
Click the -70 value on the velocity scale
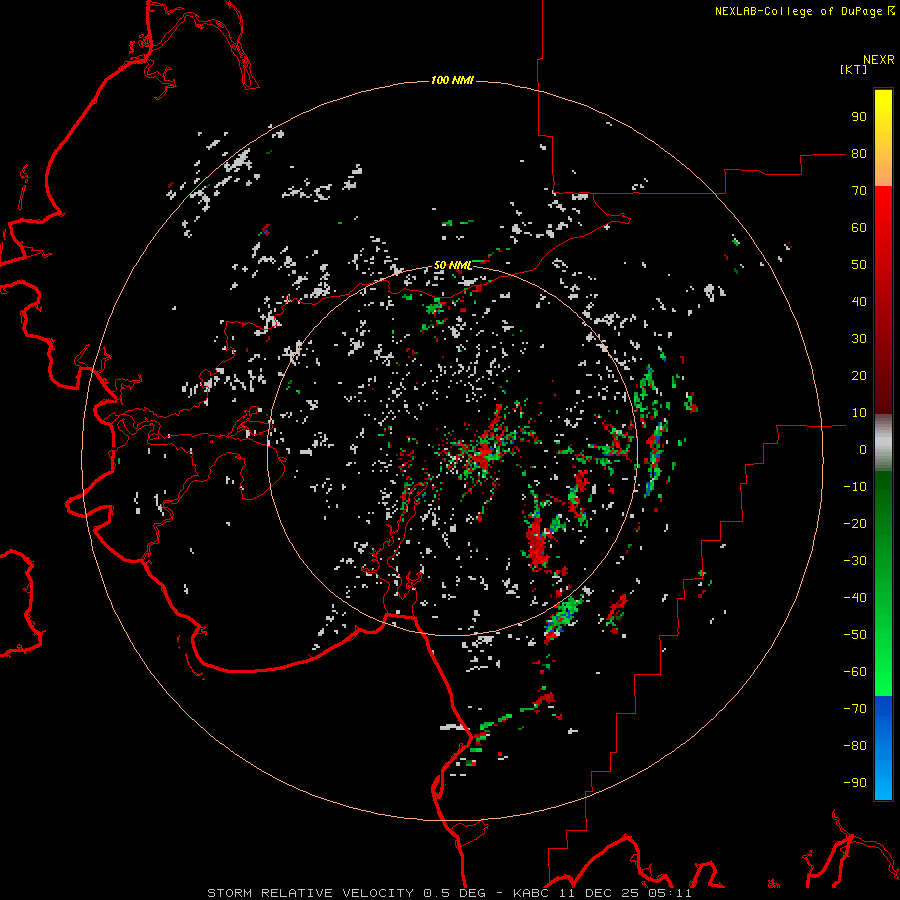pyautogui.click(x=855, y=709)
